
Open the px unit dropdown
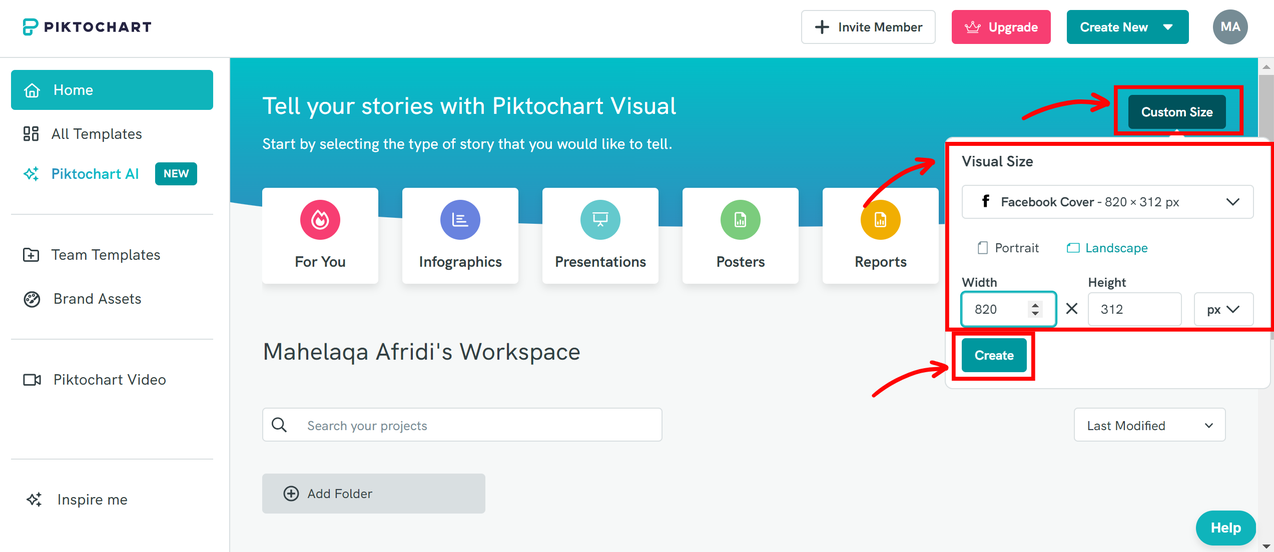1223,309
